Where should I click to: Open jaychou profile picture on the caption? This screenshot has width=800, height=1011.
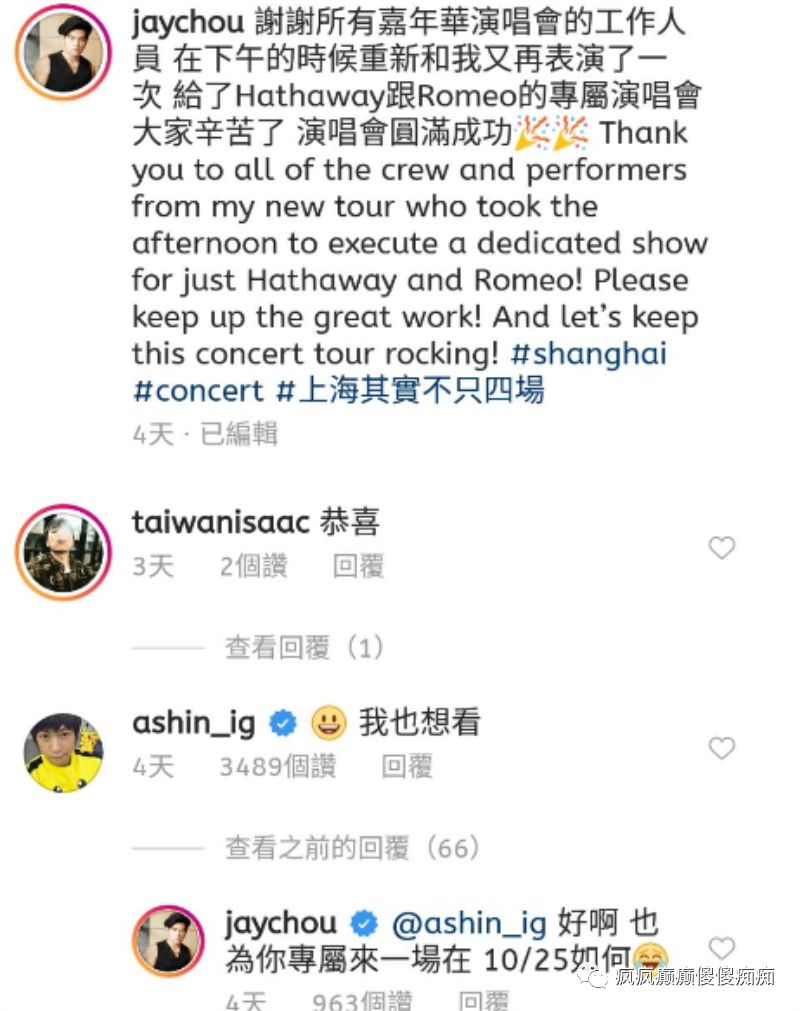tap(63, 52)
